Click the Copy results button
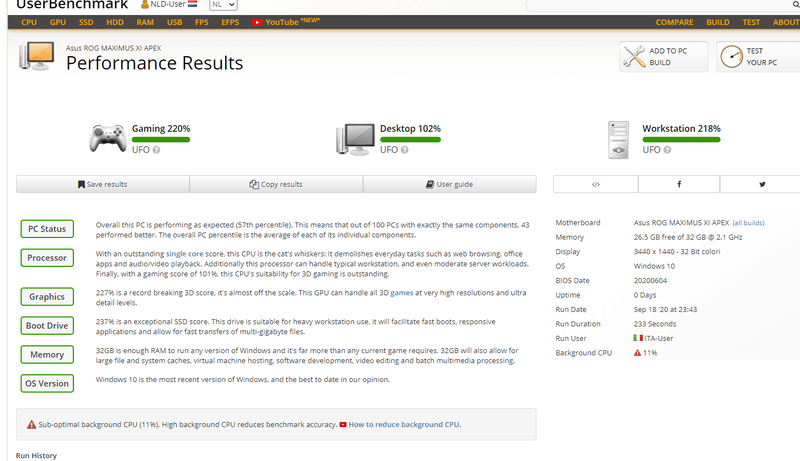The height and width of the screenshot is (461, 800). [x=276, y=184]
